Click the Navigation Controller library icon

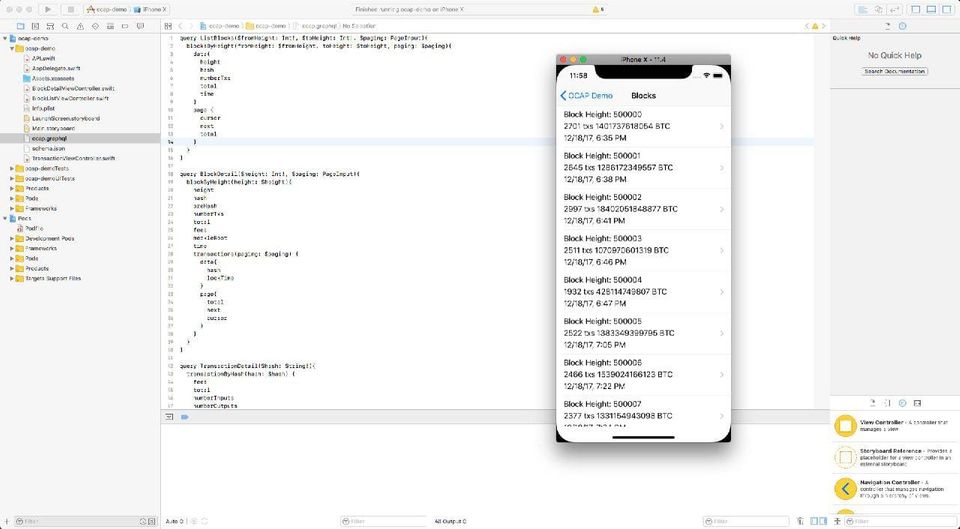pos(845,488)
